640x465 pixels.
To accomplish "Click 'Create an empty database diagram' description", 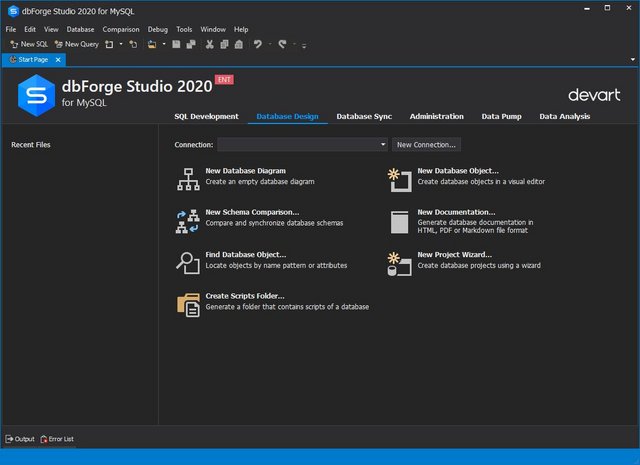I will (x=260, y=182).
